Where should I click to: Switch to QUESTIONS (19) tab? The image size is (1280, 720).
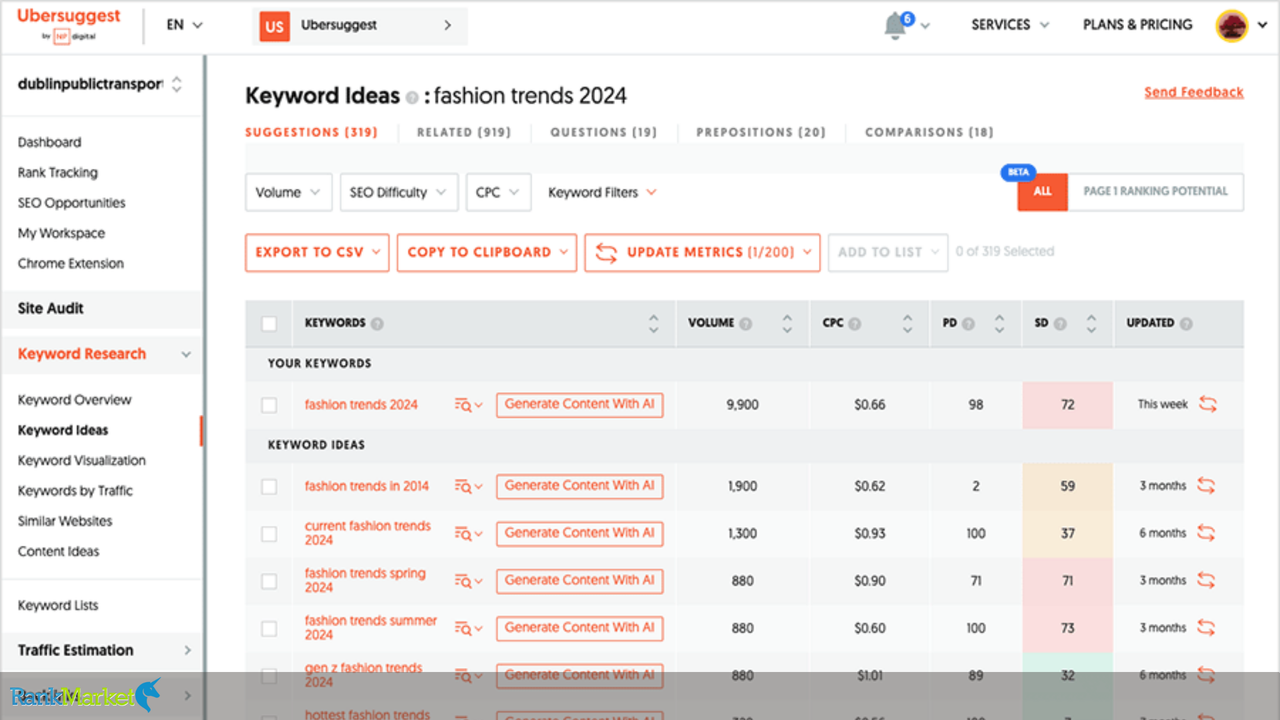(603, 132)
